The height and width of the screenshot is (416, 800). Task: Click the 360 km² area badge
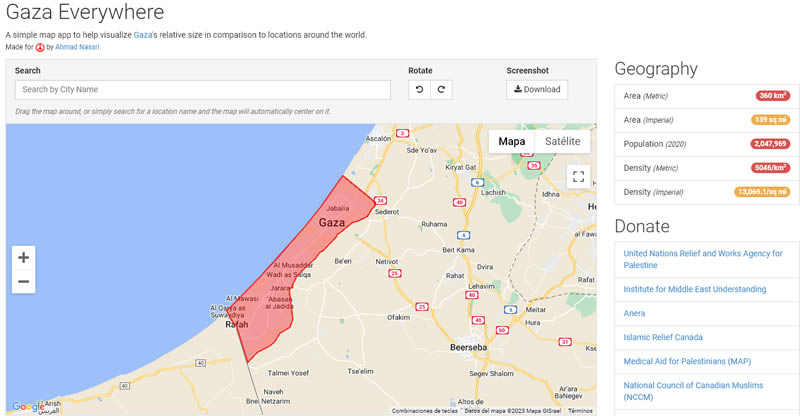point(772,96)
